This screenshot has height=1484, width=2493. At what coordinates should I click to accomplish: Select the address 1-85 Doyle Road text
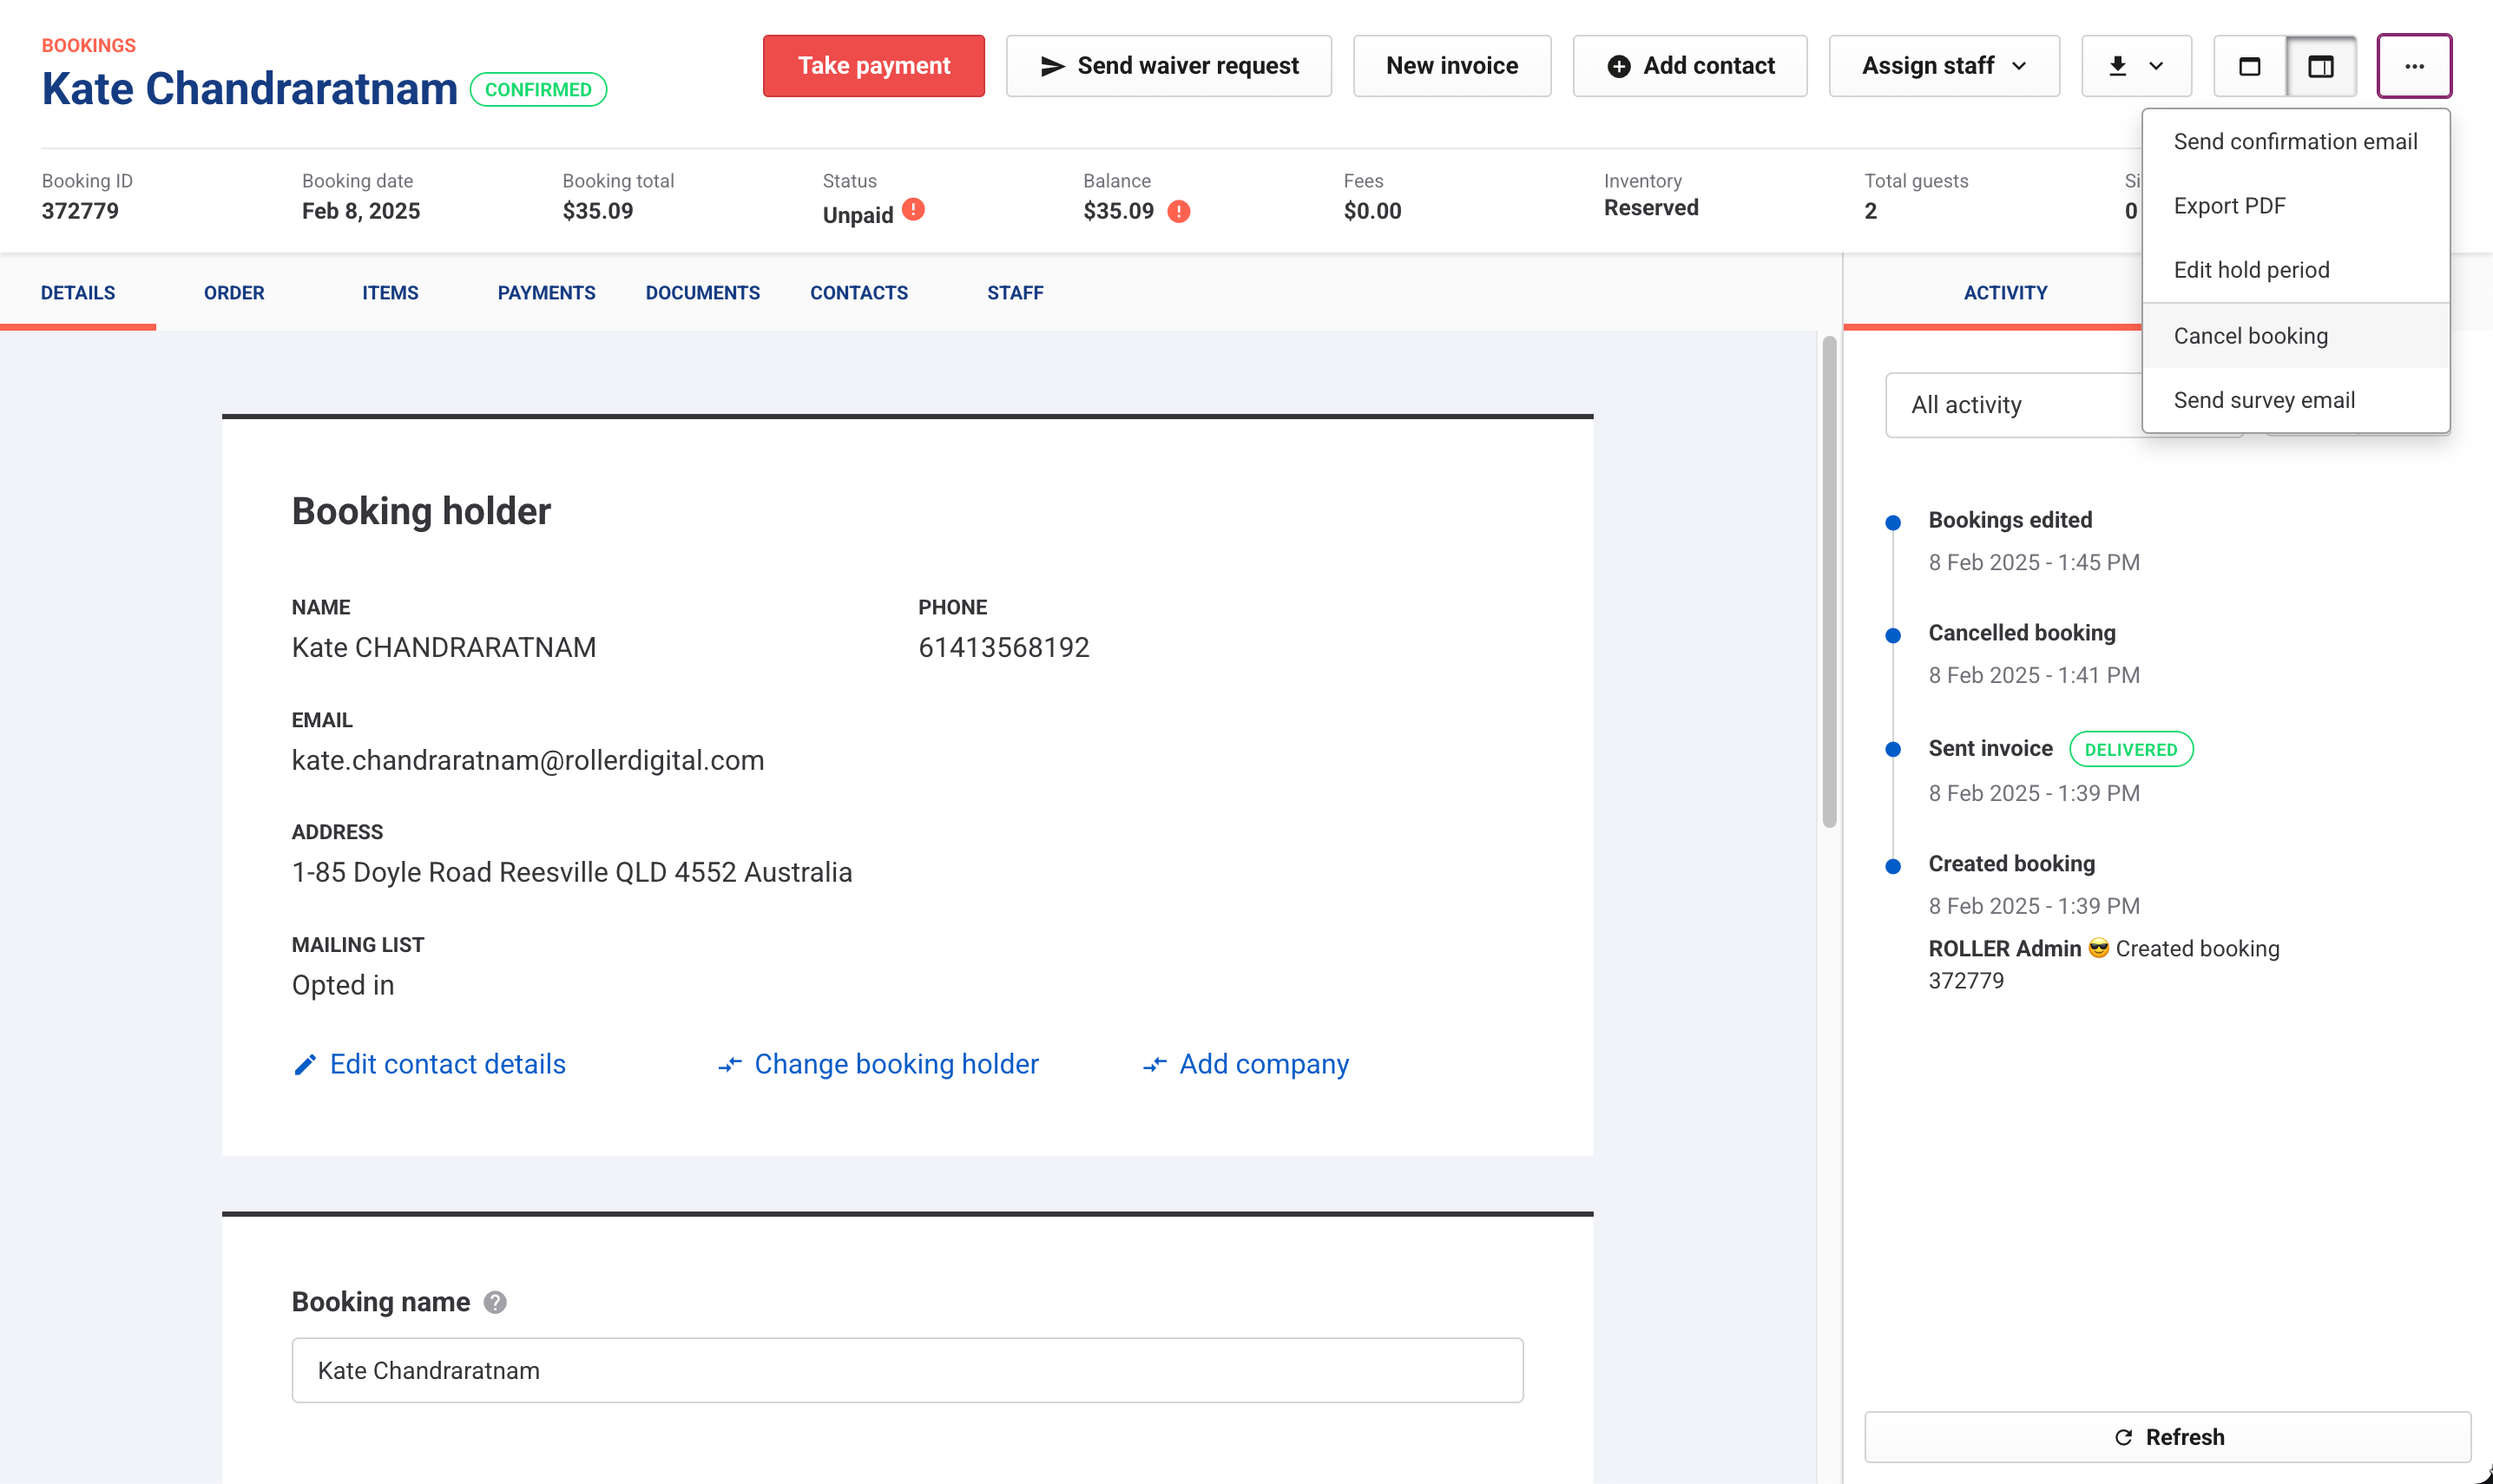pyautogui.click(x=572, y=872)
